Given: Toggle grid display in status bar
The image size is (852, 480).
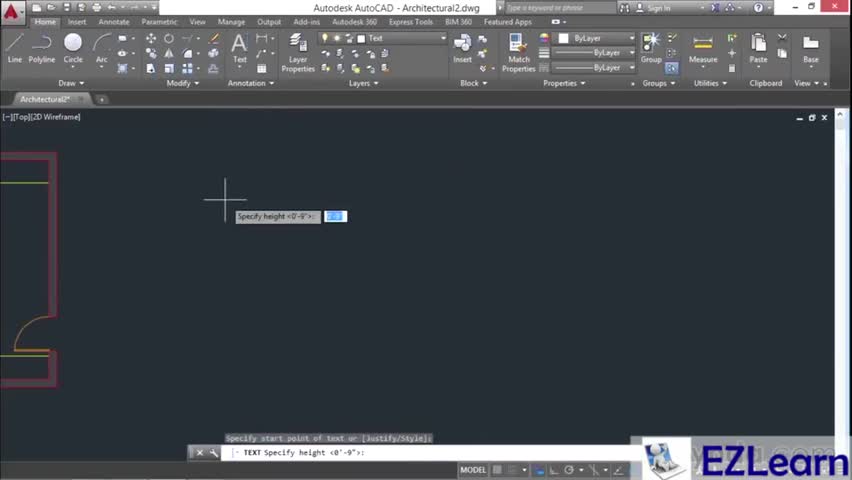Looking at the screenshot, I should click(x=497, y=470).
